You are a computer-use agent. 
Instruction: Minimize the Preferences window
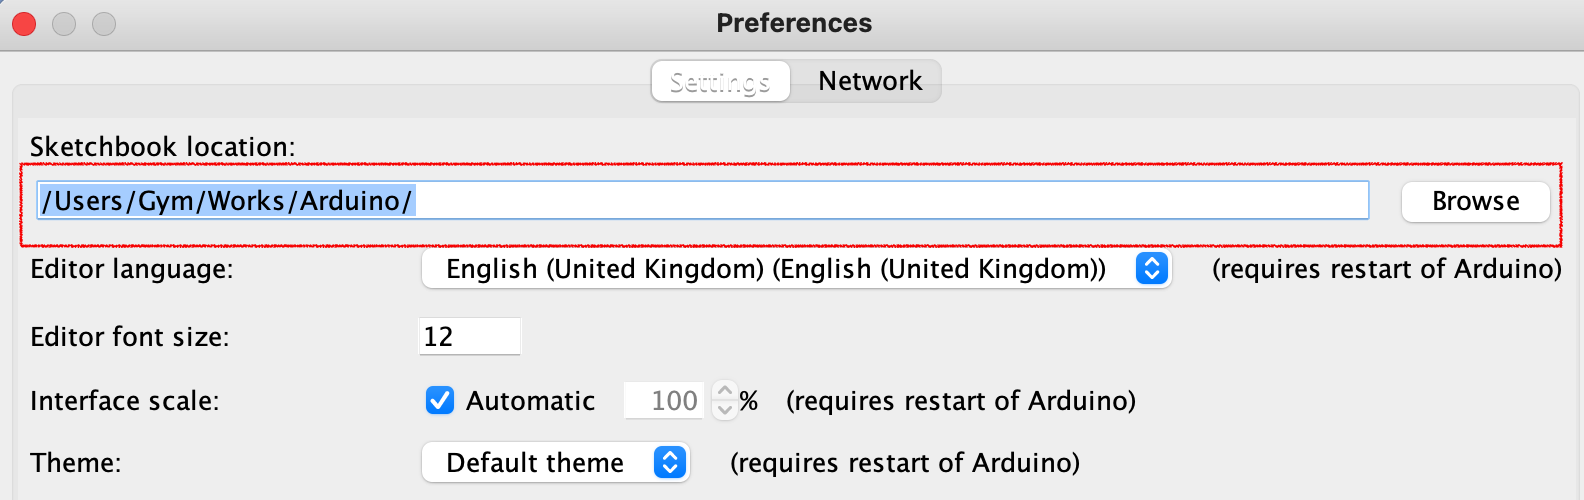click(64, 24)
